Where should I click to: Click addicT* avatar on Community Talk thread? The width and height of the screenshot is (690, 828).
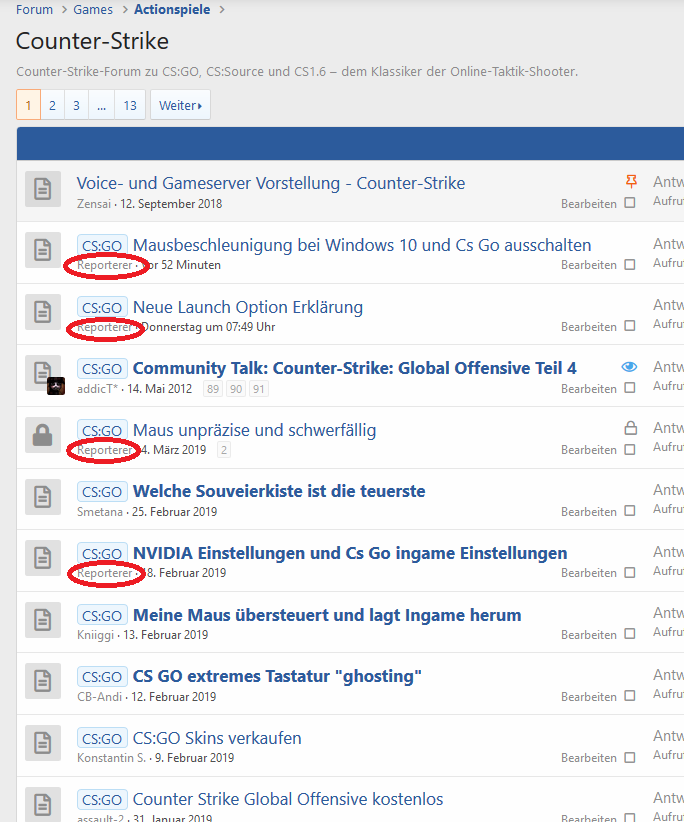[56, 387]
